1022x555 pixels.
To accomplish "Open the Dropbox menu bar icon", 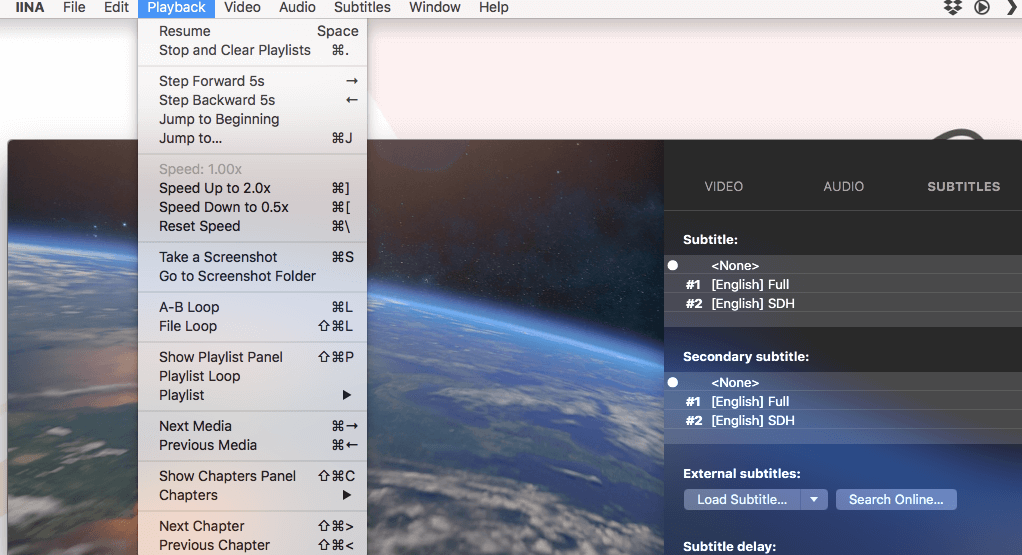I will (953, 7).
